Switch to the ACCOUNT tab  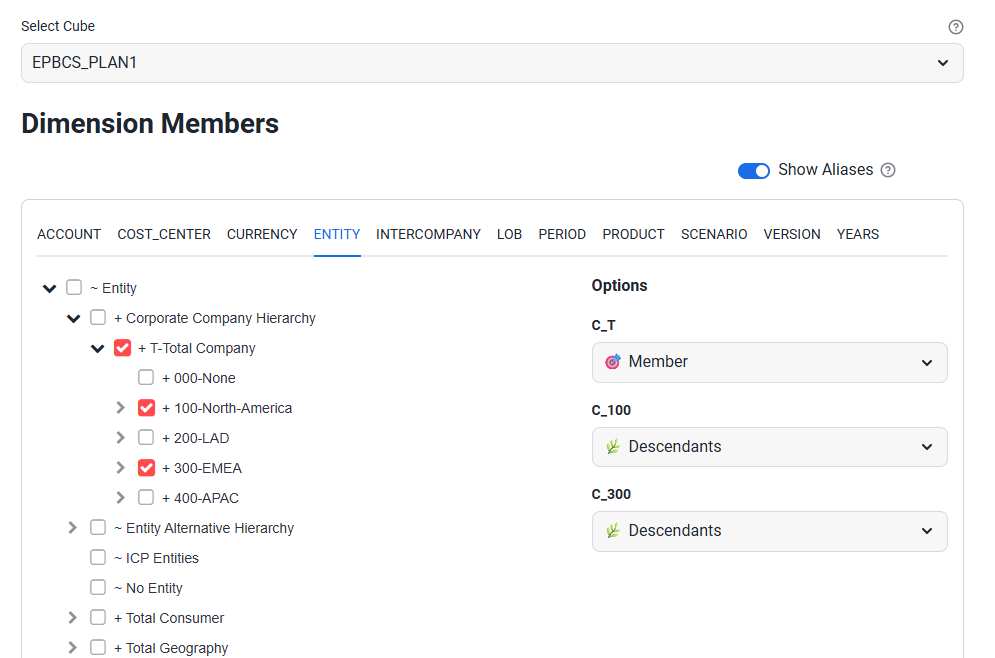click(x=69, y=234)
